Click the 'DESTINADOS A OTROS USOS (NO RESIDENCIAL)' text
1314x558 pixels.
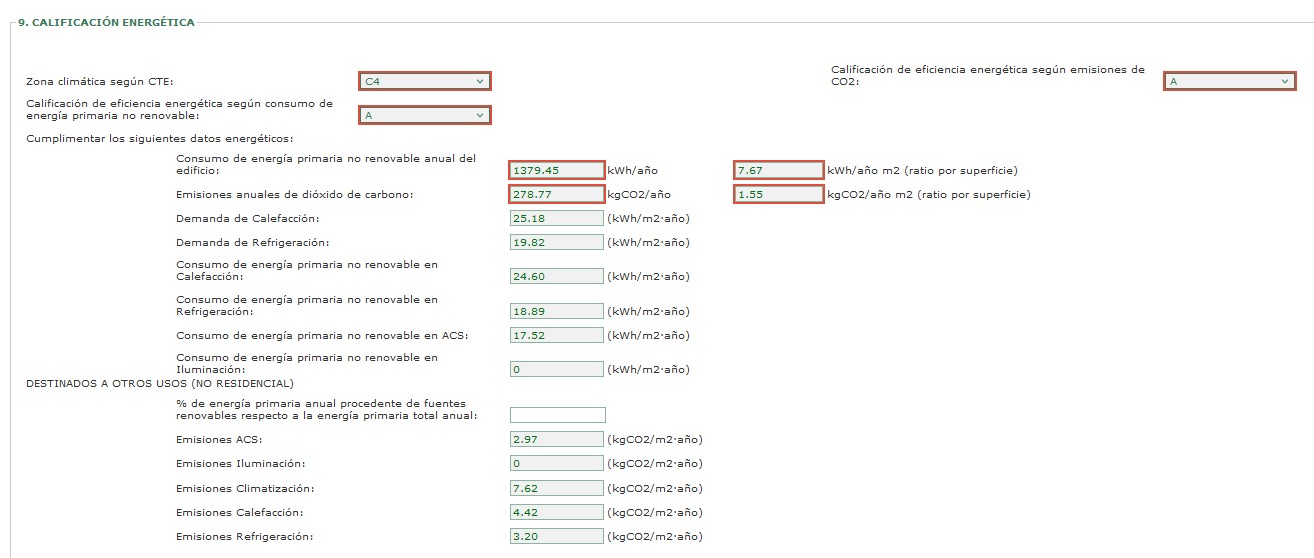pyautogui.click(x=160, y=383)
